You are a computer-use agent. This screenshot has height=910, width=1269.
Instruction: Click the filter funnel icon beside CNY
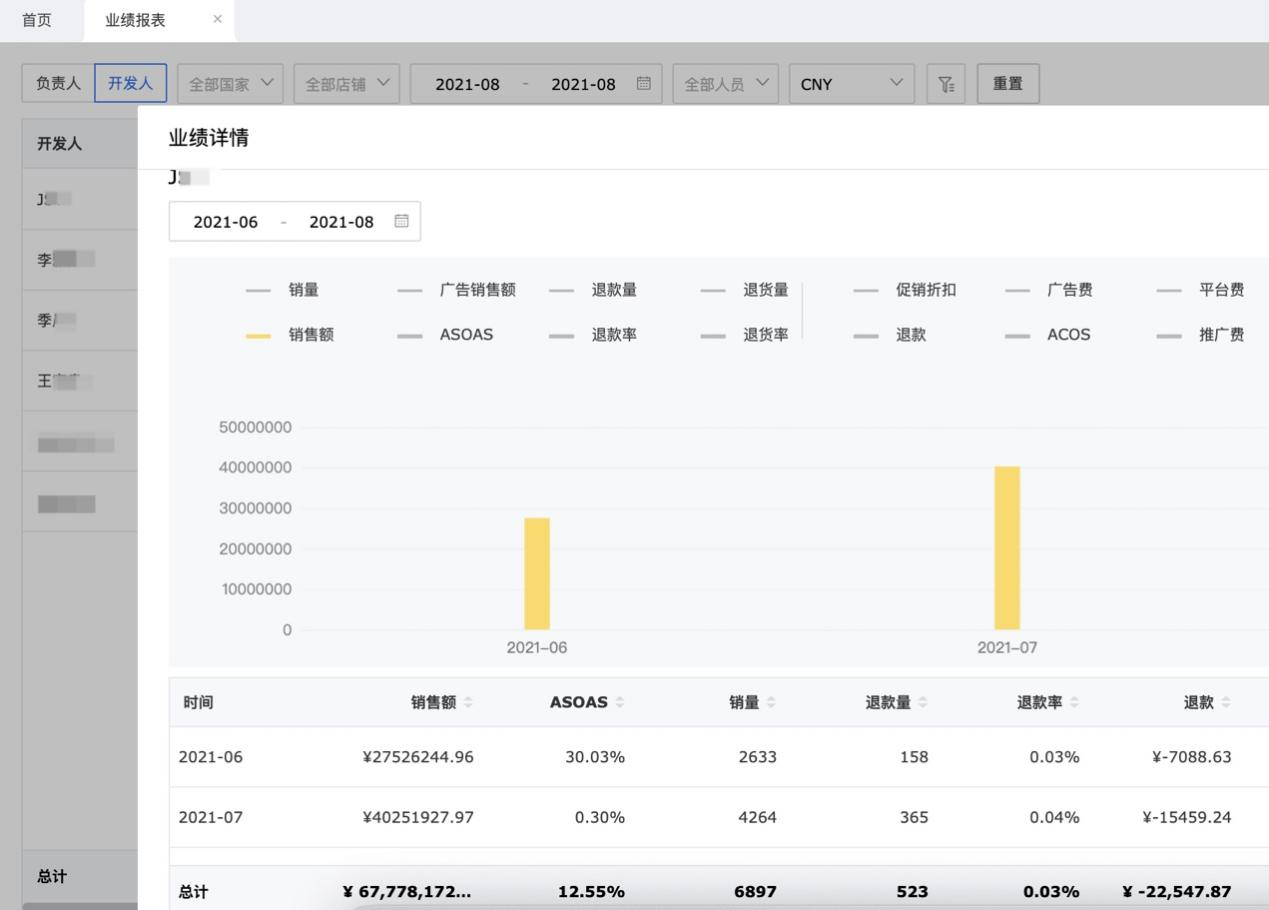click(945, 84)
